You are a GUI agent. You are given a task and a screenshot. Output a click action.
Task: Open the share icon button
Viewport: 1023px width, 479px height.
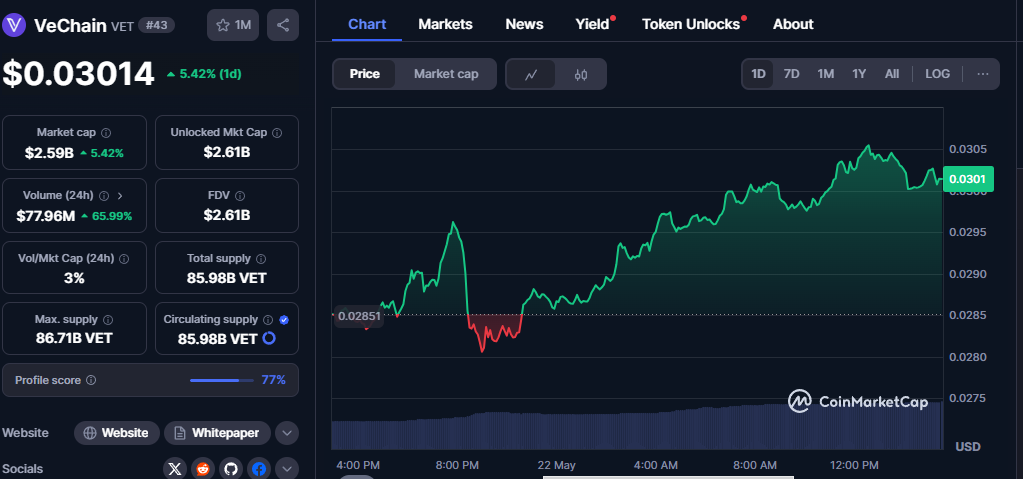[283, 25]
